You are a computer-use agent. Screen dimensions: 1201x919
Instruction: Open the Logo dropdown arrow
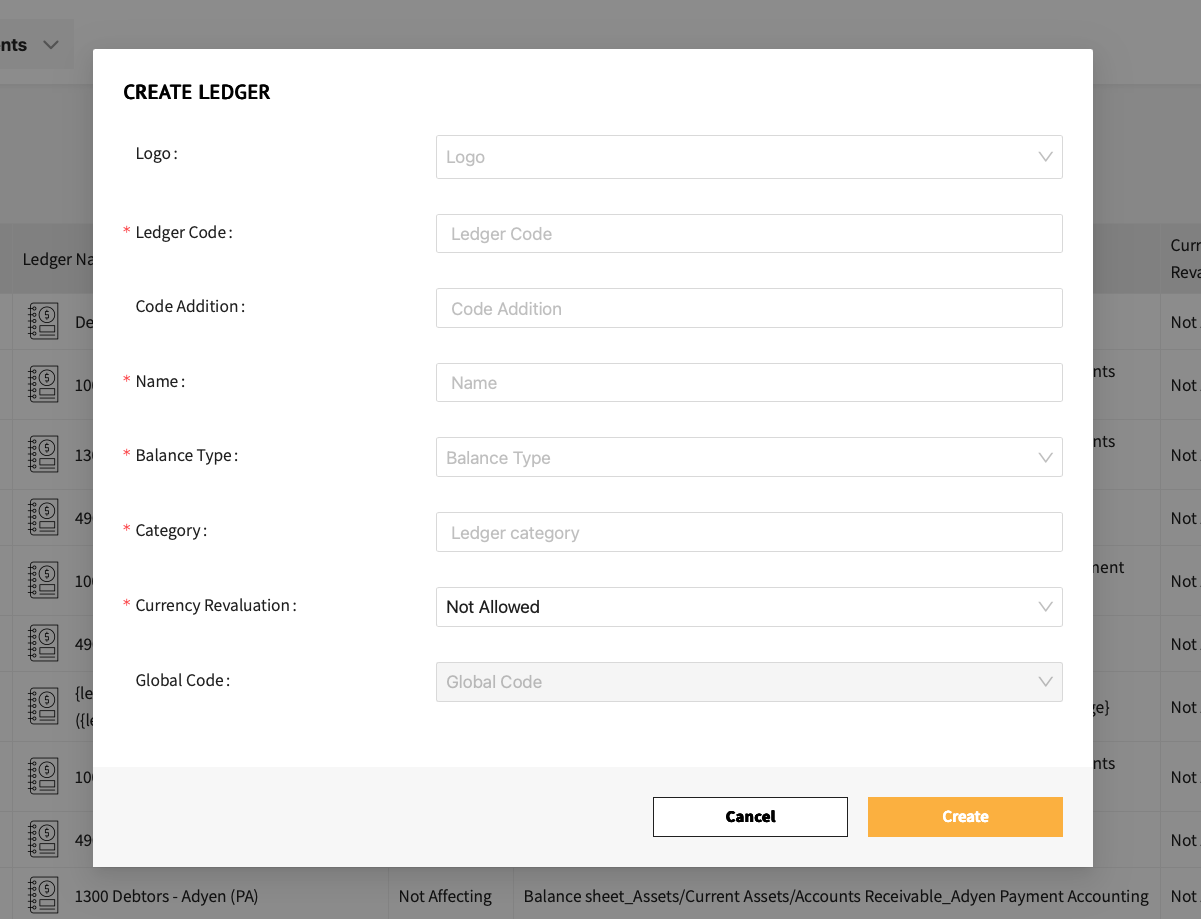click(x=1045, y=157)
